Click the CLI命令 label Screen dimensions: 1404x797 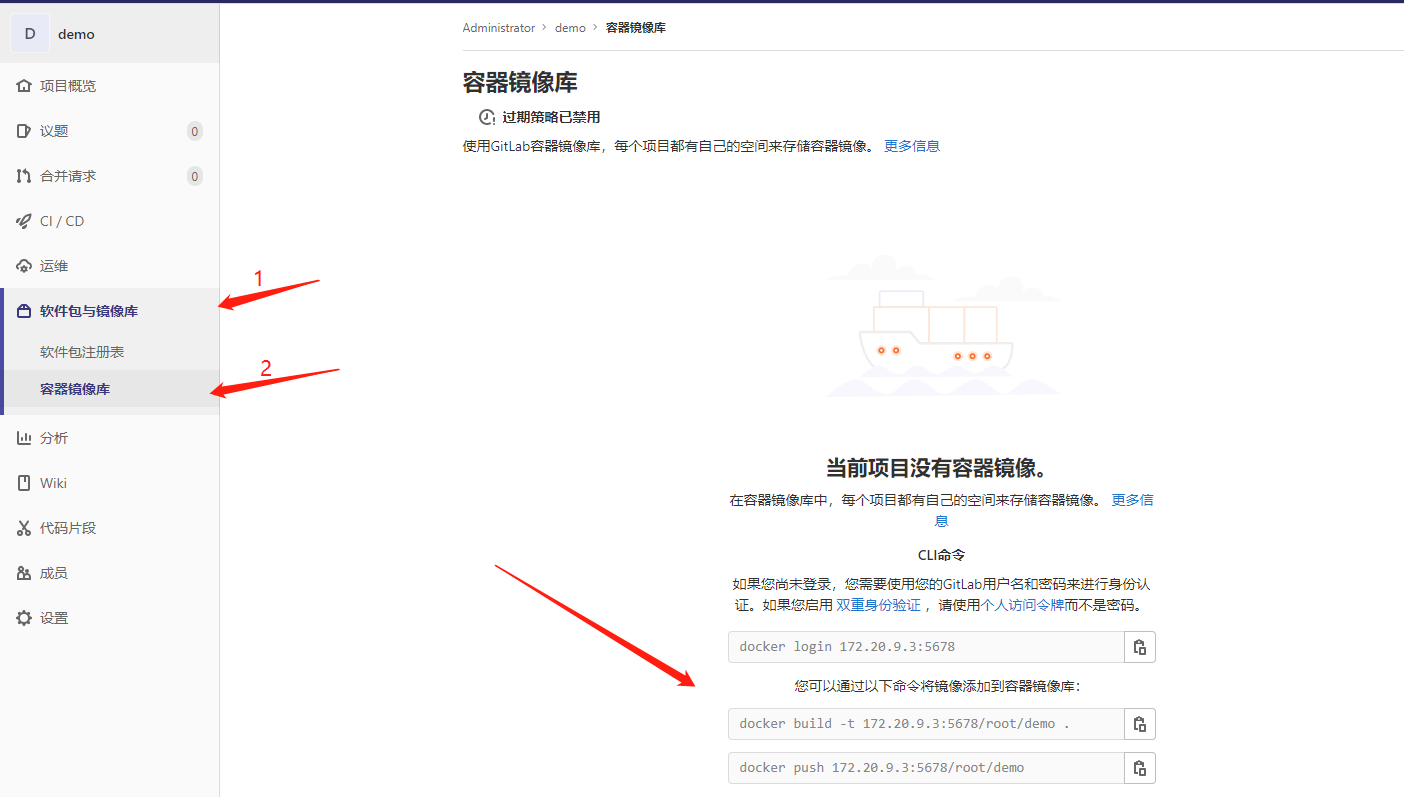point(941,555)
